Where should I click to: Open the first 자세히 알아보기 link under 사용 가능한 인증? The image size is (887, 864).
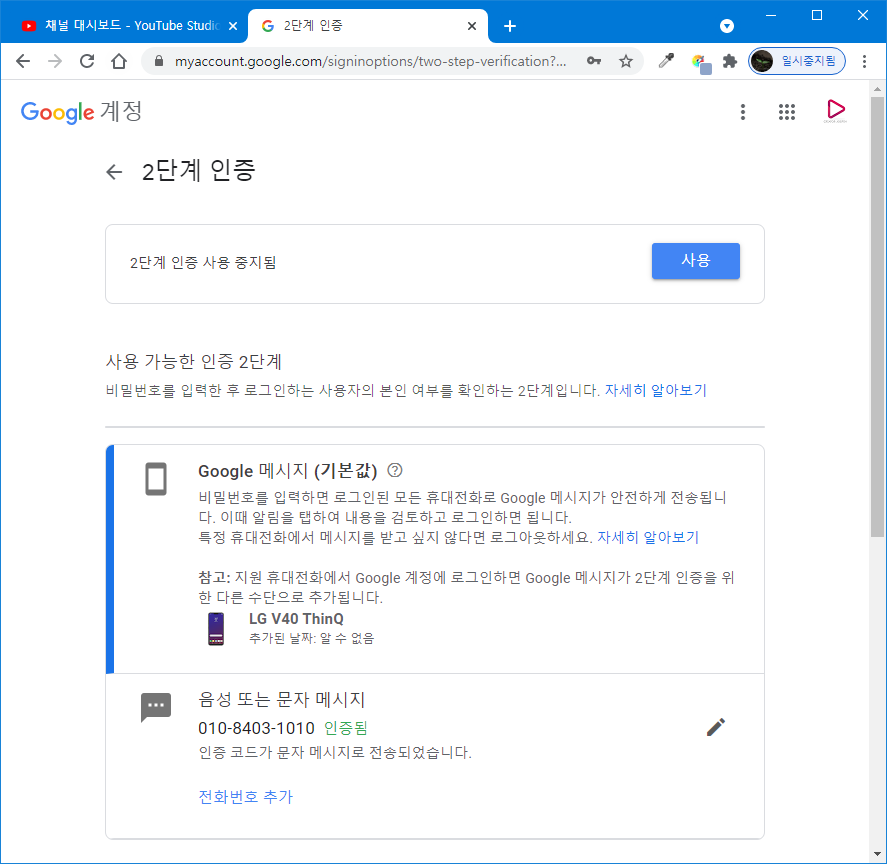(x=656, y=390)
